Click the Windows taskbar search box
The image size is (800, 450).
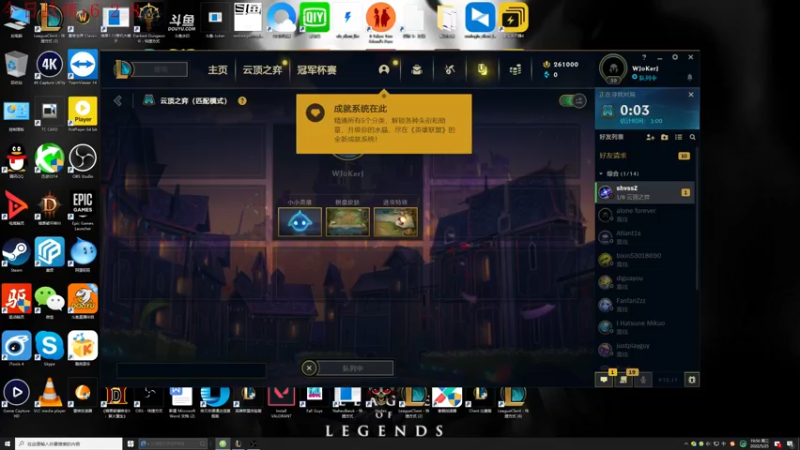click(x=68, y=443)
